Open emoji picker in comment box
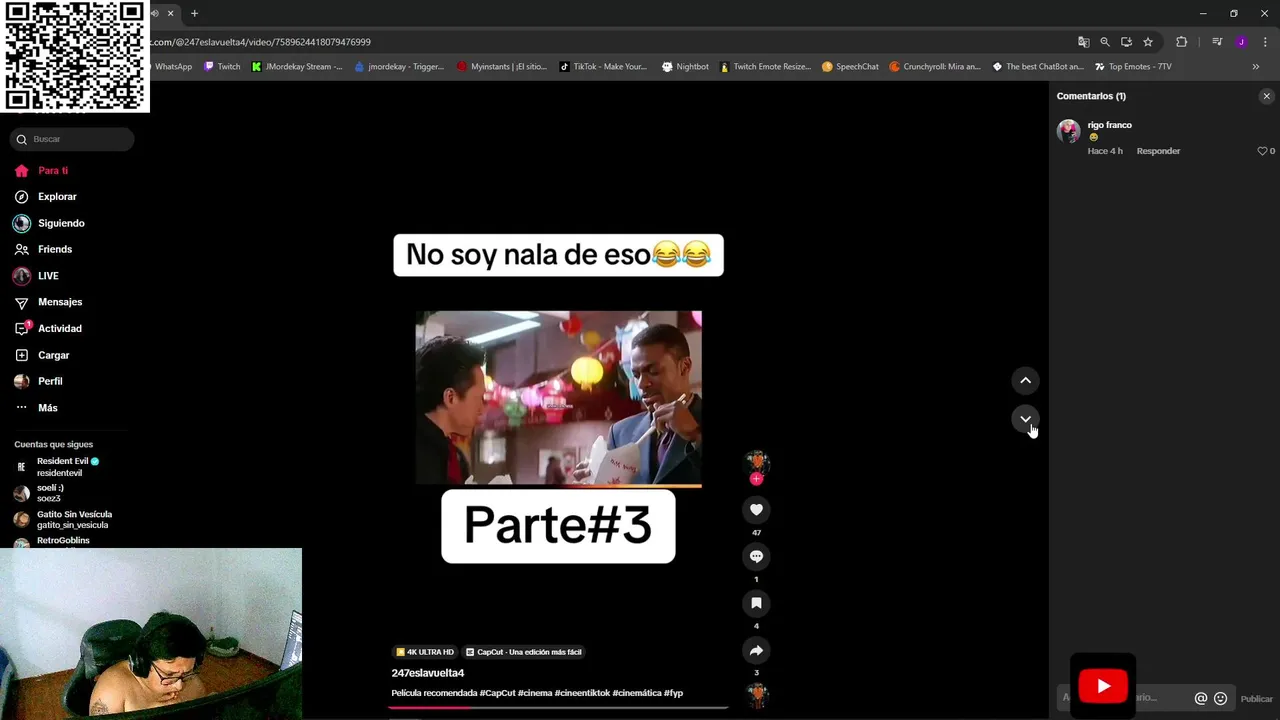Screen dimensions: 1280x720 pos(1220,698)
